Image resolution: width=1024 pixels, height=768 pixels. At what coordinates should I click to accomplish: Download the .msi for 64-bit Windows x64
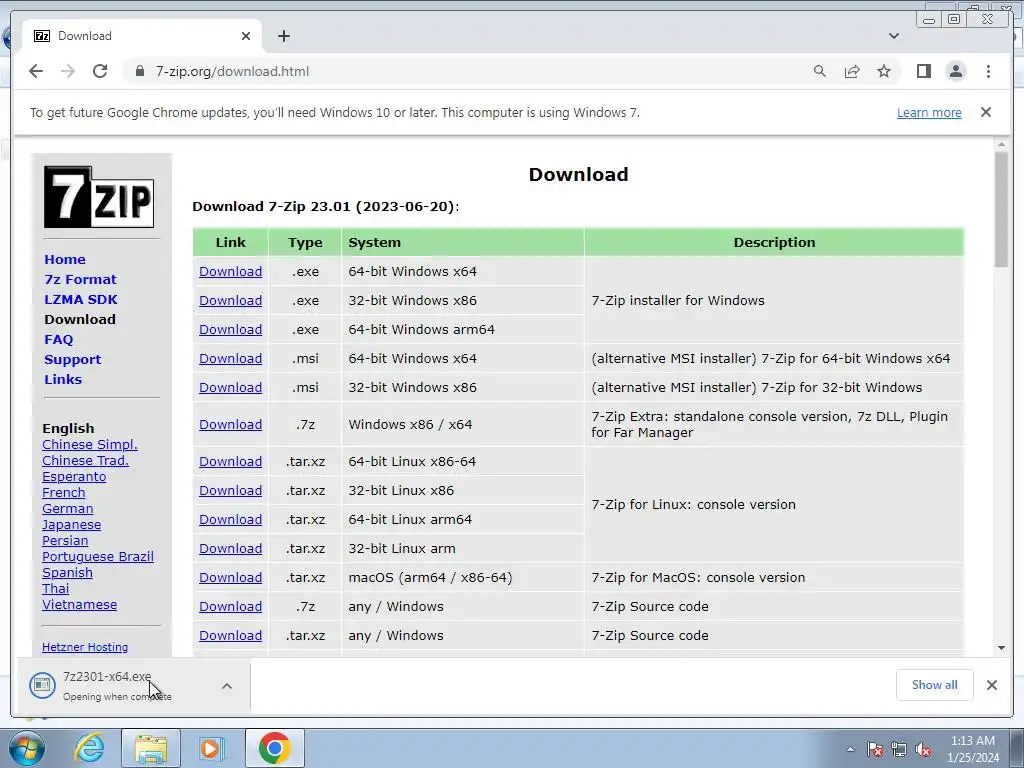pyautogui.click(x=231, y=359)
